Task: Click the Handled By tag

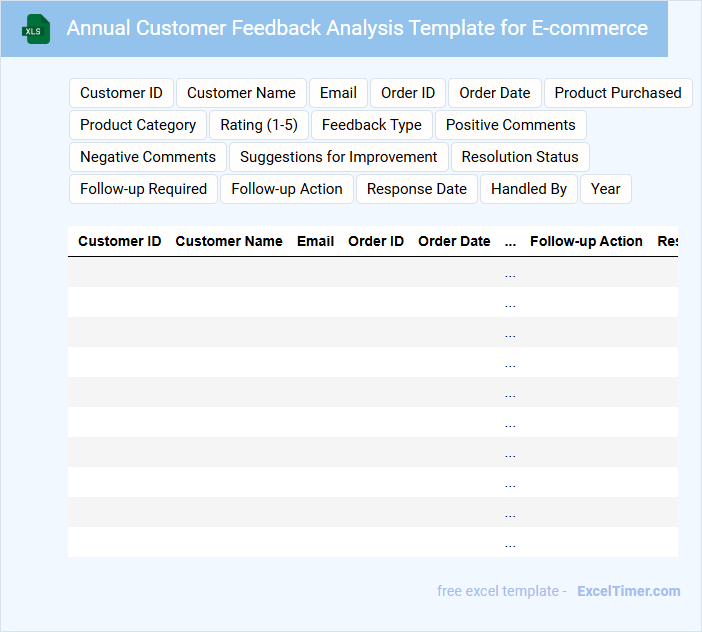Action: pos(528,189)
